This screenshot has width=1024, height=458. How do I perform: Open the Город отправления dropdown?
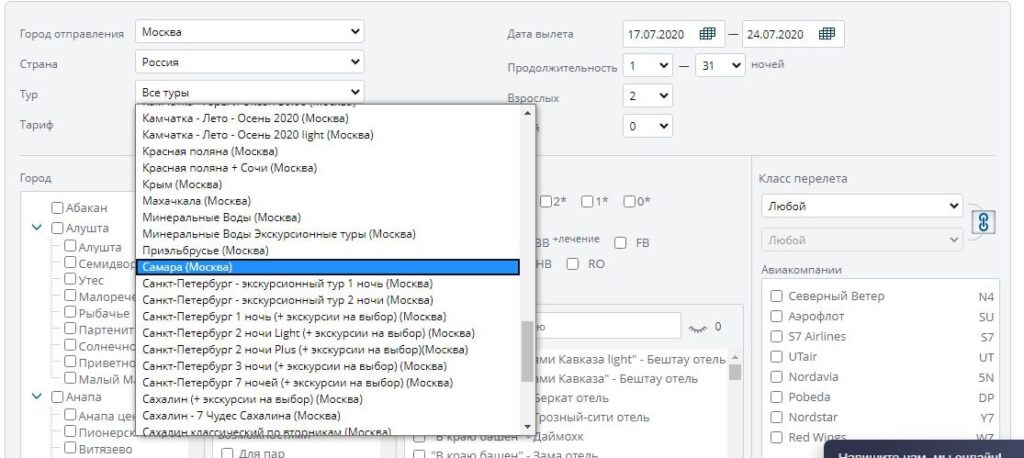coord(249,32)
